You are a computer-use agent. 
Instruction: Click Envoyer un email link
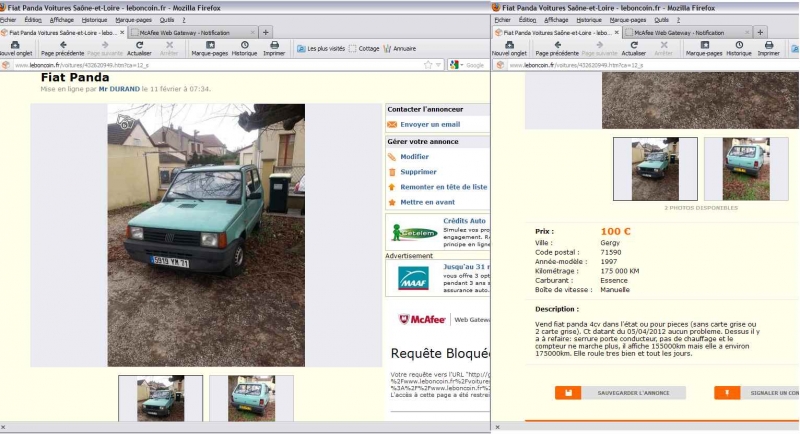(x=430, y=124)
